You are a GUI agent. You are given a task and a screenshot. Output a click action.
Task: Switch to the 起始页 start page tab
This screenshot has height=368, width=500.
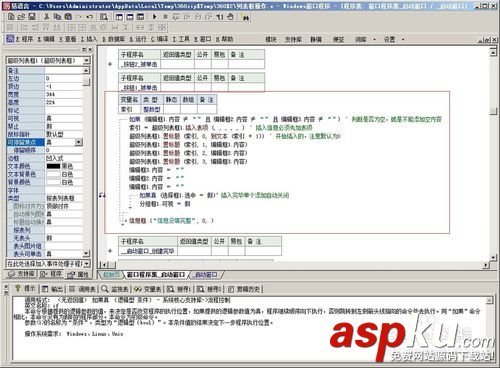click(x=111, y=275)
